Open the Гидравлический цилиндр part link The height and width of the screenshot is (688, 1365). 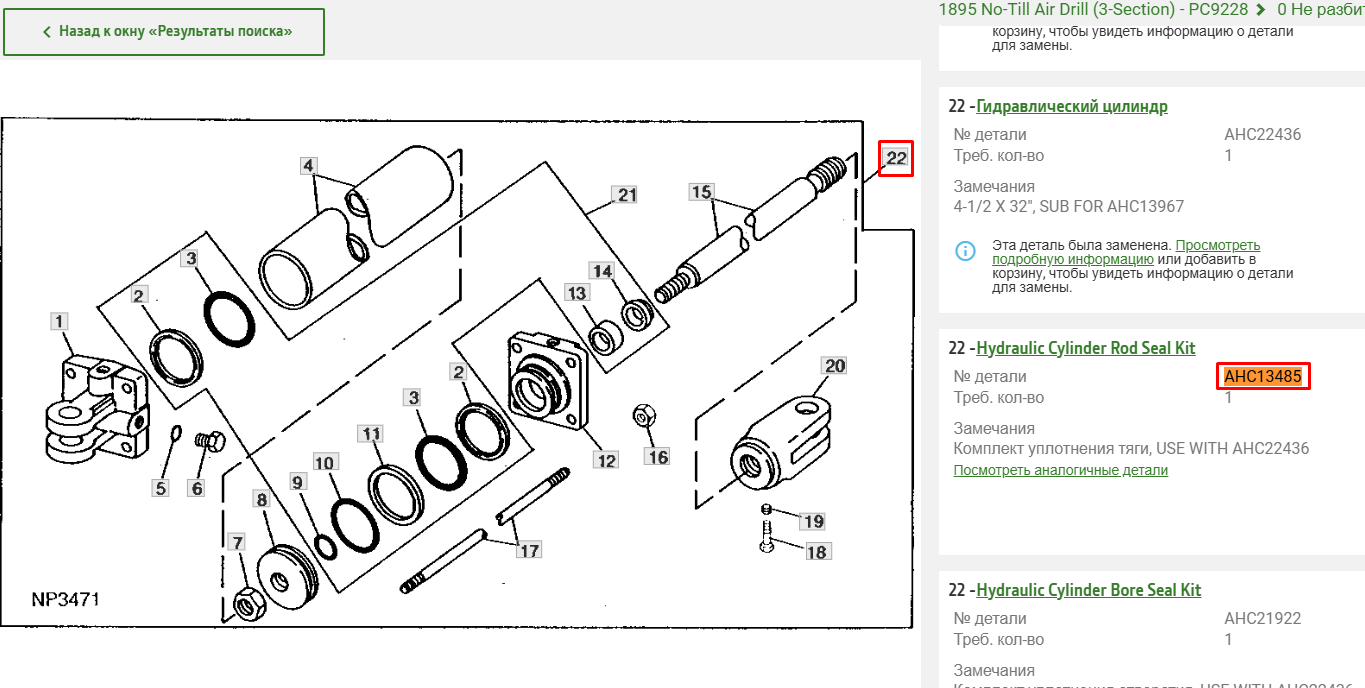coord(1072,106)
